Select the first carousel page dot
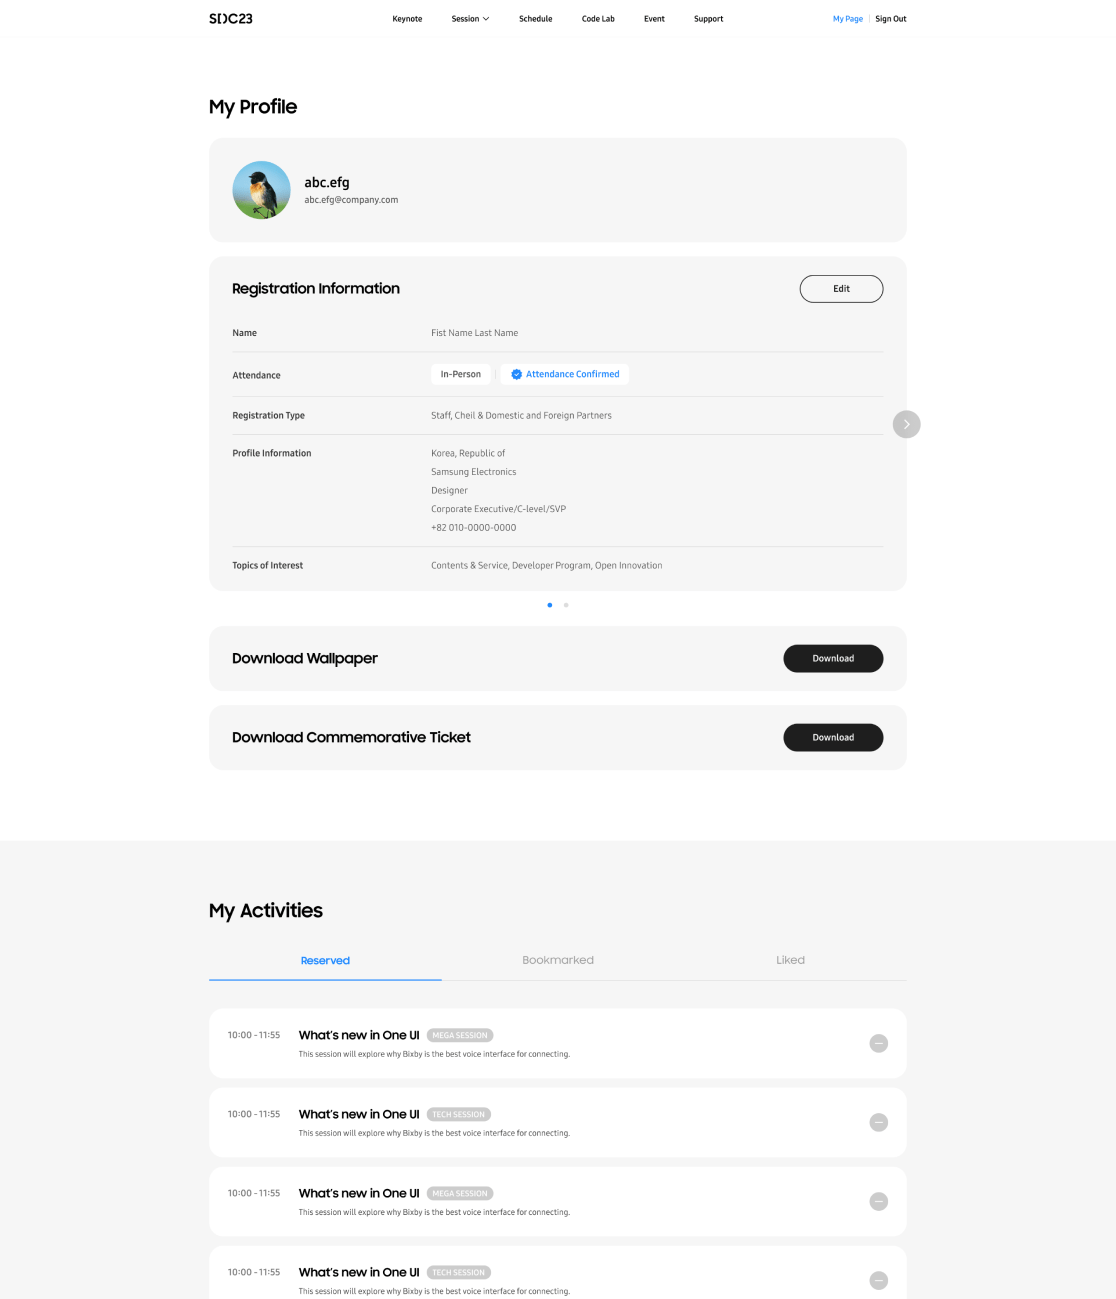The image size is (1116, 1299). (x=549, y=605)
